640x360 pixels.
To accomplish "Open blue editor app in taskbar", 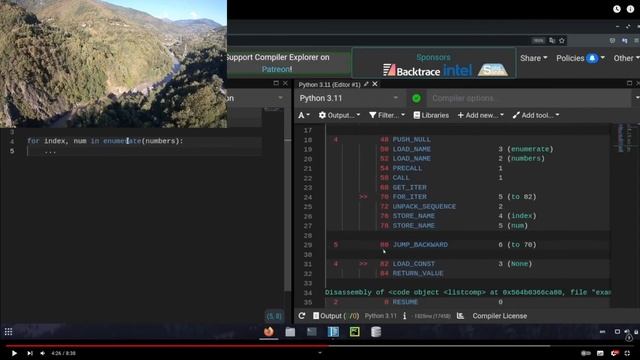I will point(333,332).
